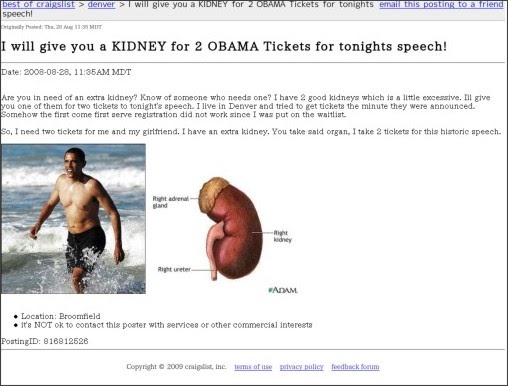Screen dimensions: 508x386
Task: Open the terms of use link
Action: click(253, 367)
